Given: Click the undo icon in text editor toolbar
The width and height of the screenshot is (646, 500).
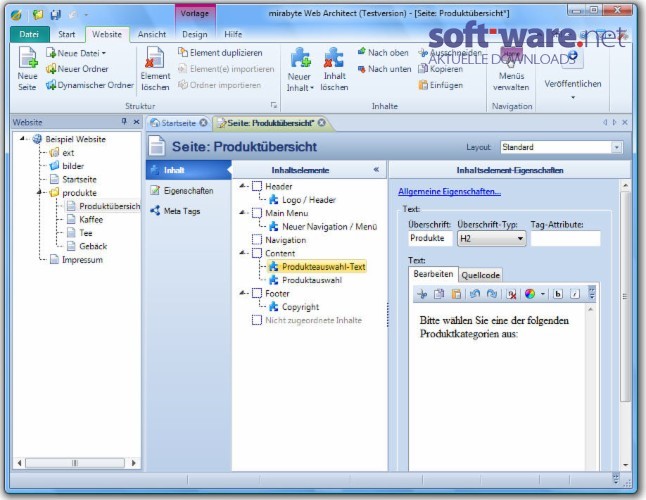Looking at the screenshot, I should [x=475, y=294].
